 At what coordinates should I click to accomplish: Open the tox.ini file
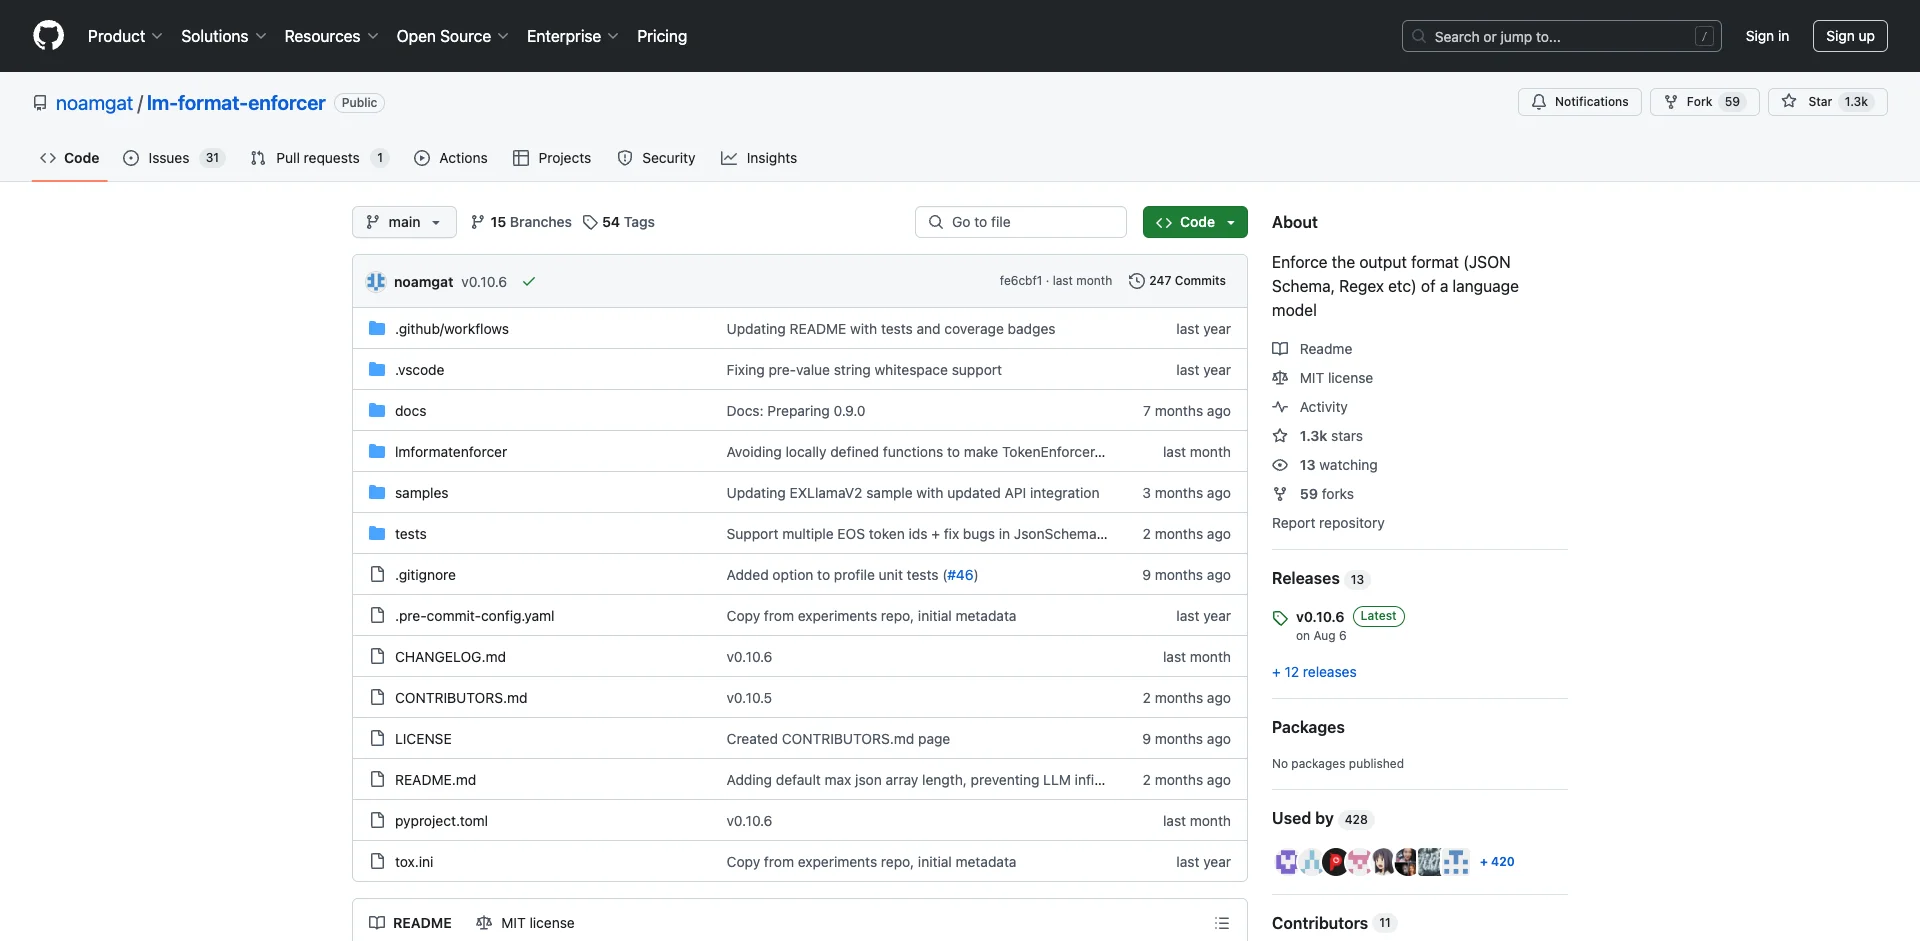point(414,862)
